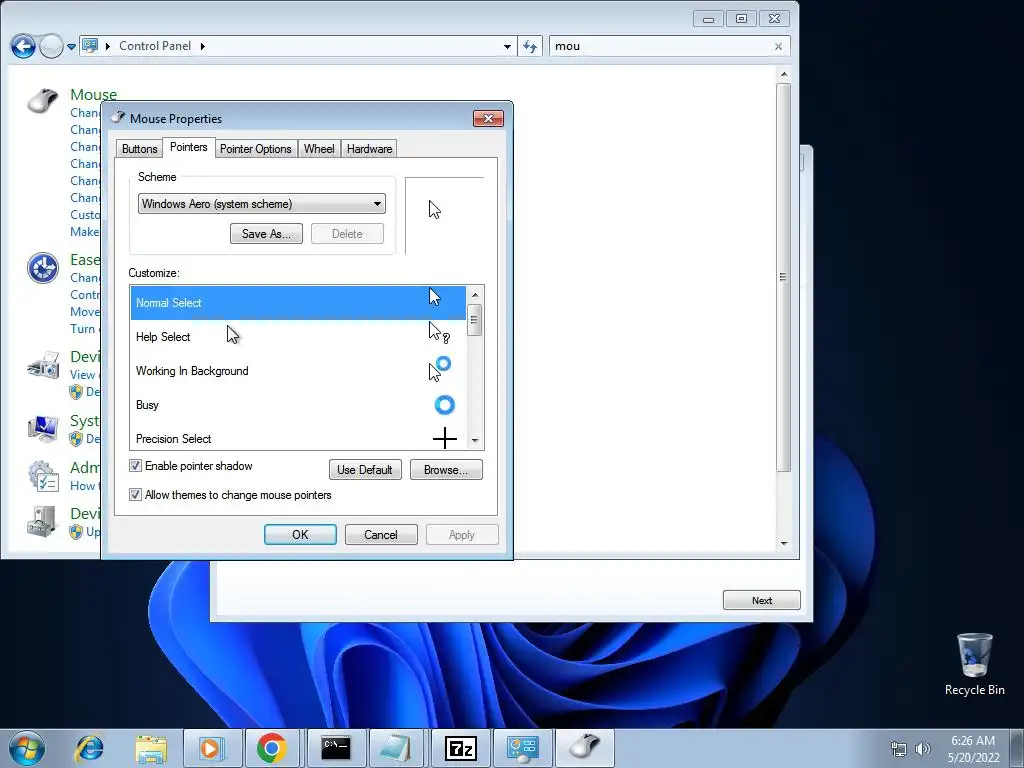Open recent pages dropdown next to Forward
The height and width of the screenshot is (768, 1024).
point(71,46)
